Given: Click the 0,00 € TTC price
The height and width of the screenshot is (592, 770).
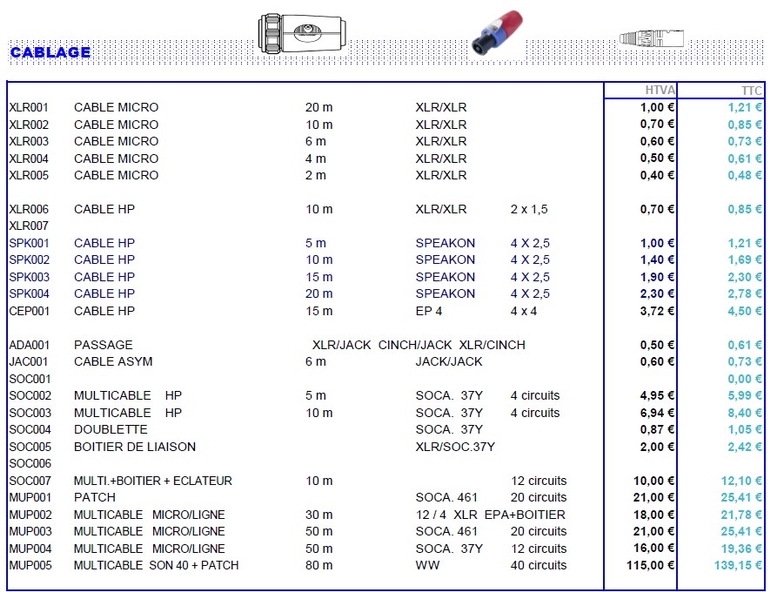Looking at the screenshot, I should click(745, 379).
